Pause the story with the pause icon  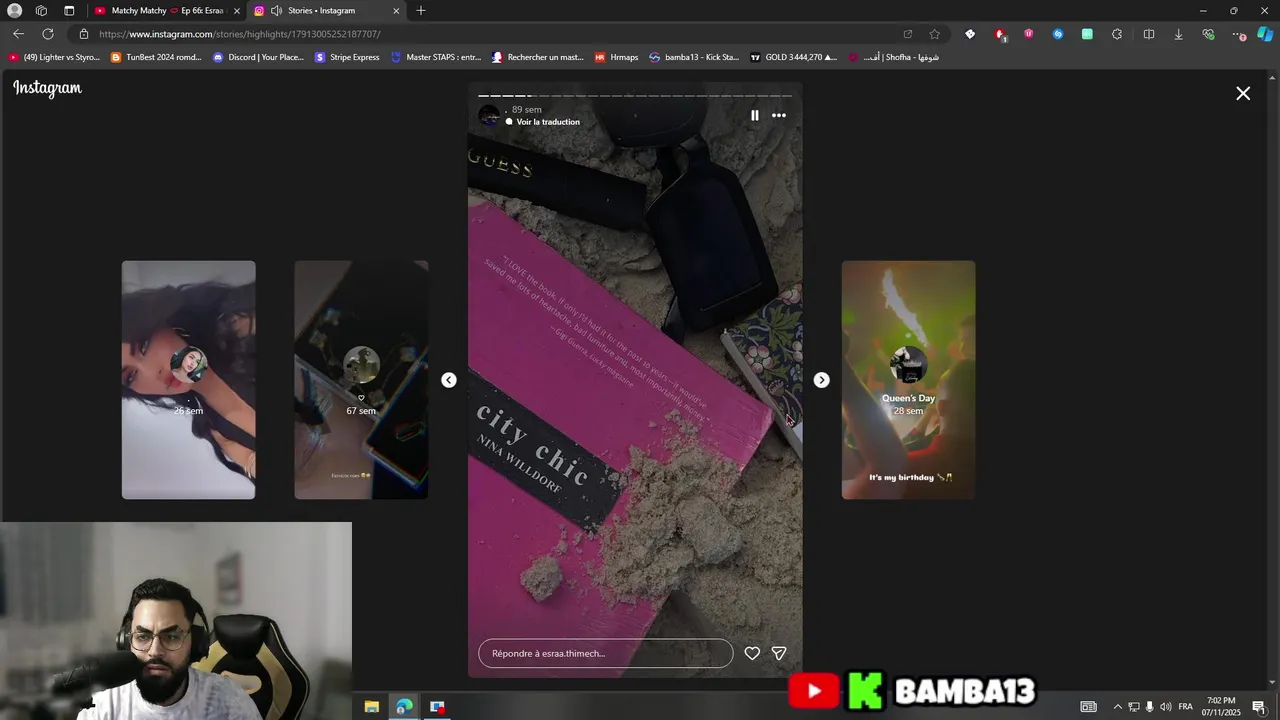pyautogui.click(x=754, y=115)
